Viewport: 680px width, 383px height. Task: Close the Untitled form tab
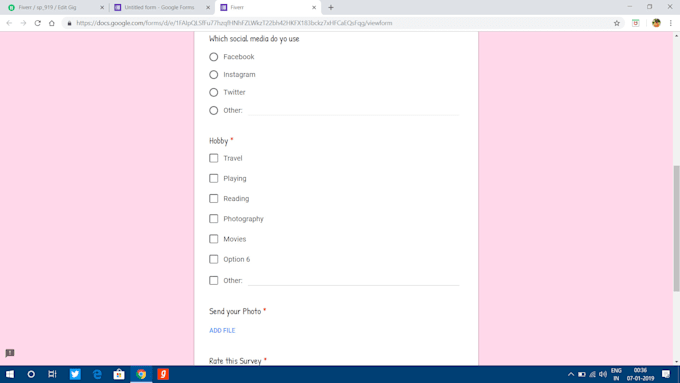(208, 7)
